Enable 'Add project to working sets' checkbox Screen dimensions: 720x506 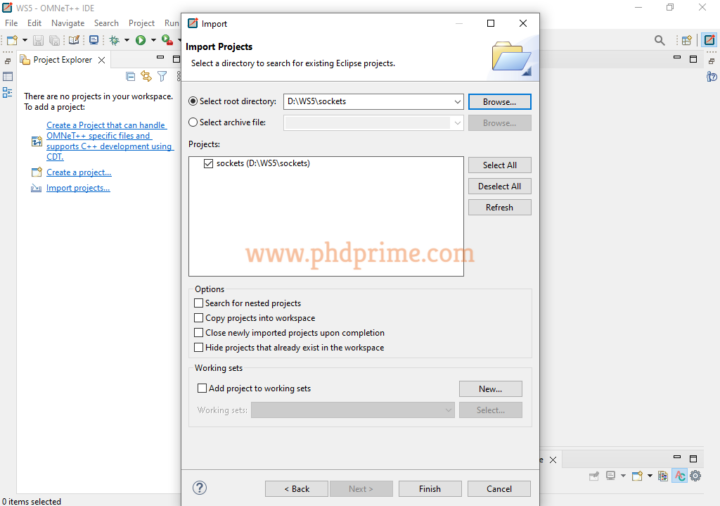[x=202, y=388]
